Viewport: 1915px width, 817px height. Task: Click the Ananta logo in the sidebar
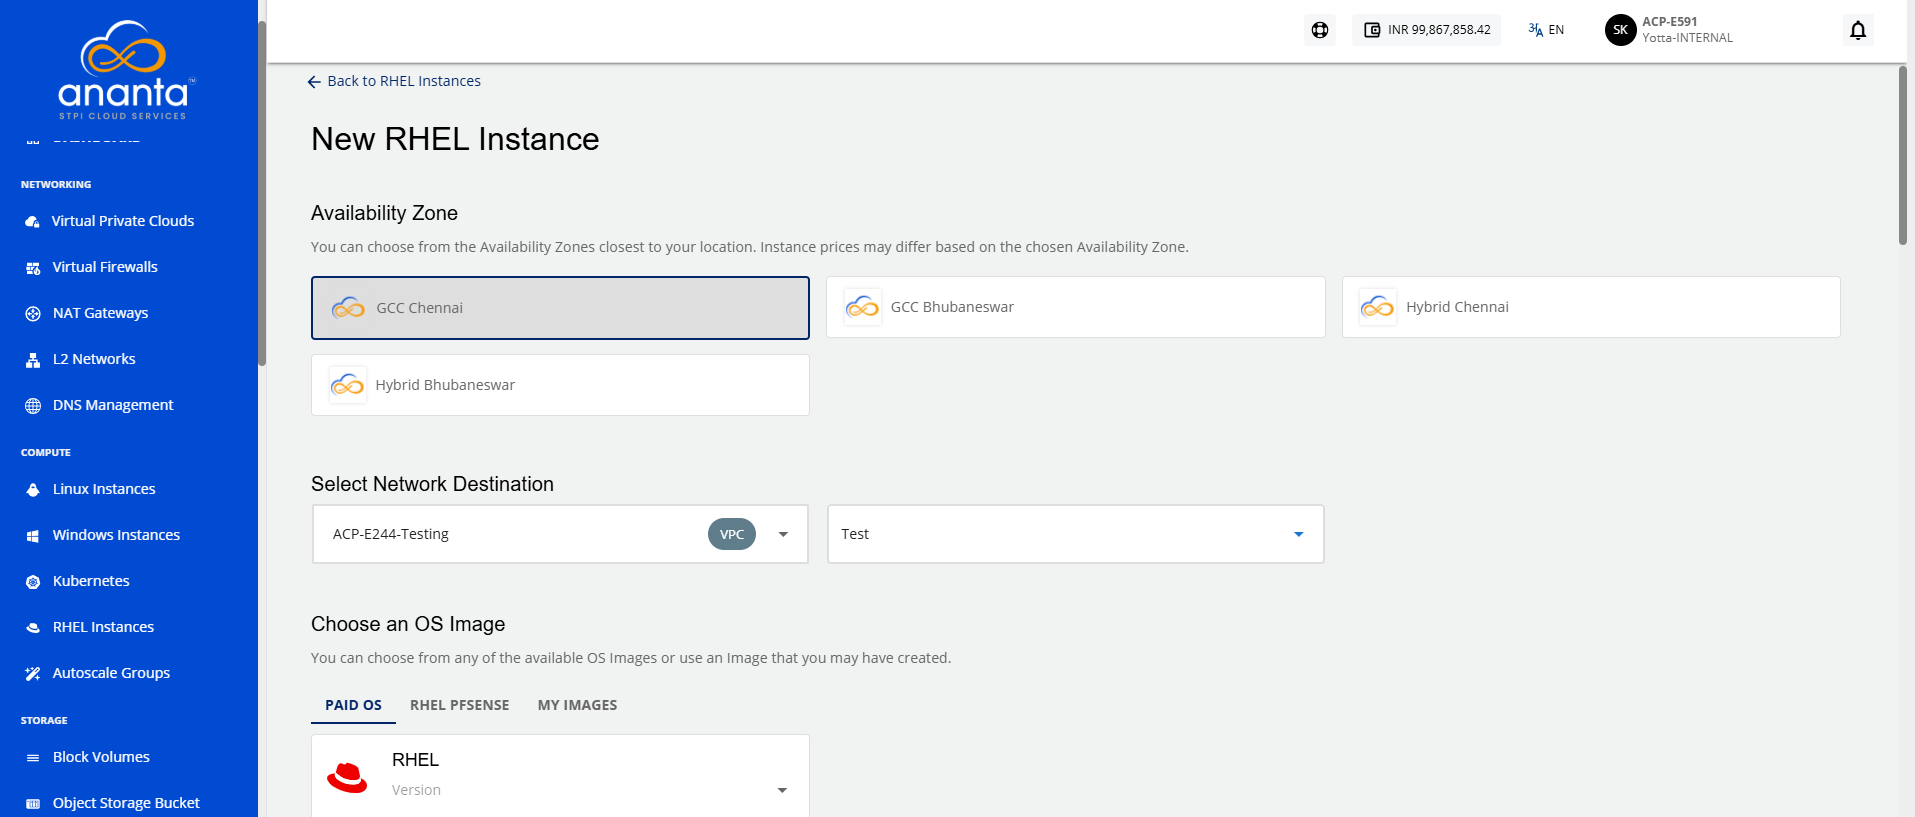(x=125, y=70)
